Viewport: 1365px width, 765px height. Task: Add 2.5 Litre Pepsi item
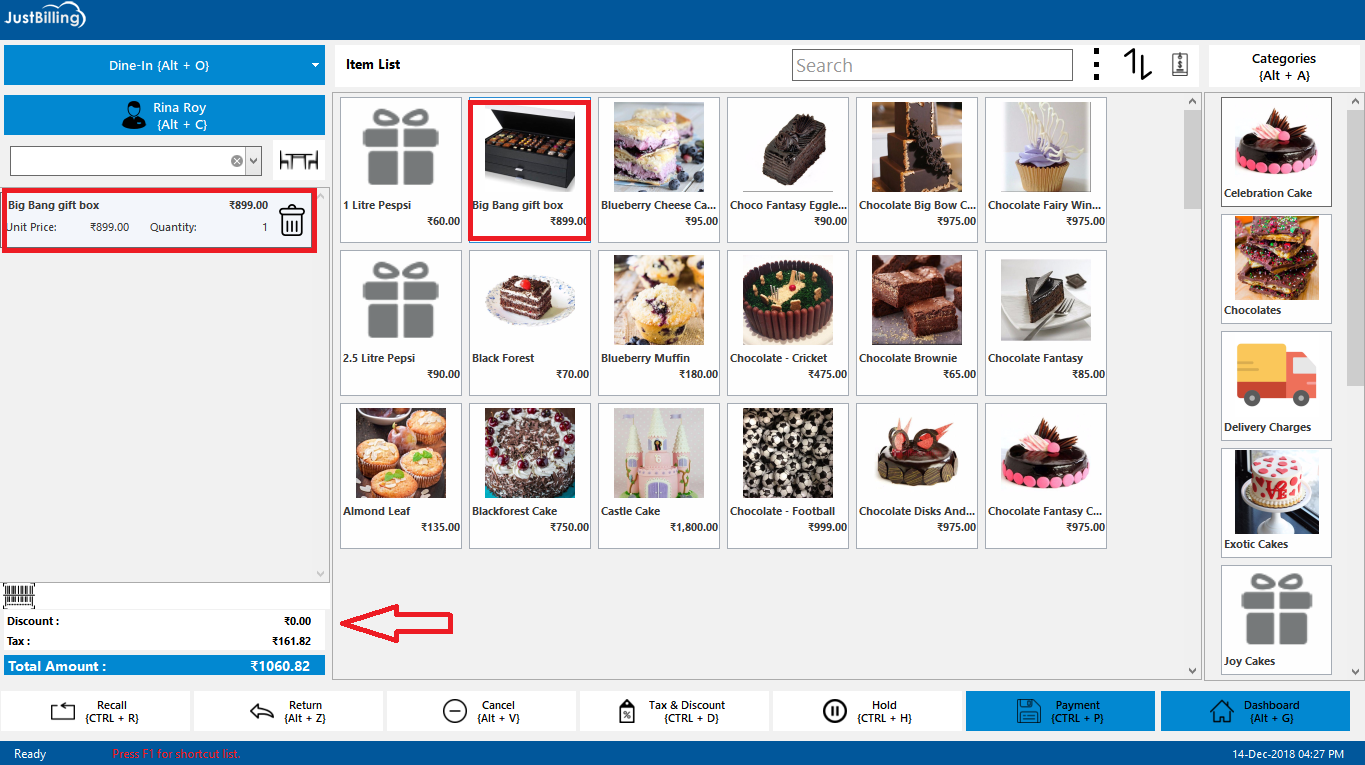(401, 323)
